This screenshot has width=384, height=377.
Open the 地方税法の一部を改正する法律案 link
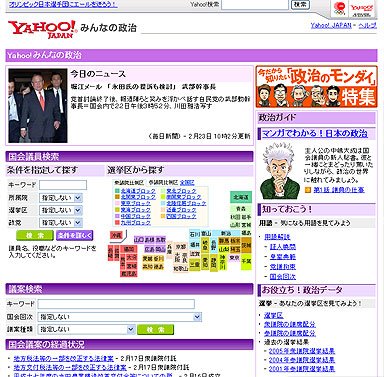point(63,358)
